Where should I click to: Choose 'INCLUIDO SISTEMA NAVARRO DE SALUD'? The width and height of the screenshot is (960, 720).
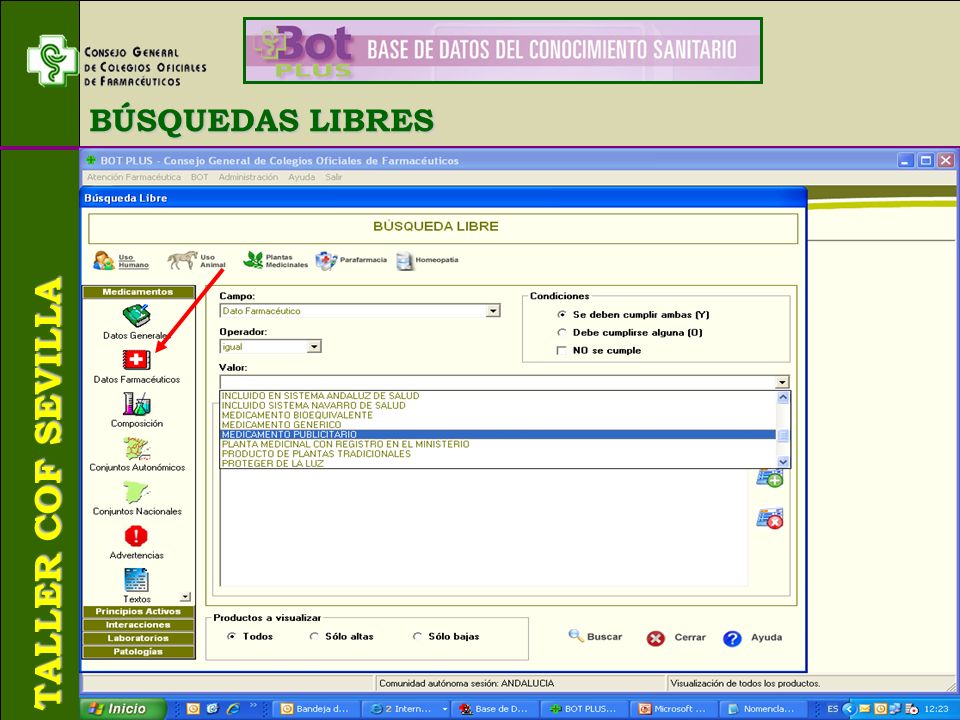coord(498,405)
